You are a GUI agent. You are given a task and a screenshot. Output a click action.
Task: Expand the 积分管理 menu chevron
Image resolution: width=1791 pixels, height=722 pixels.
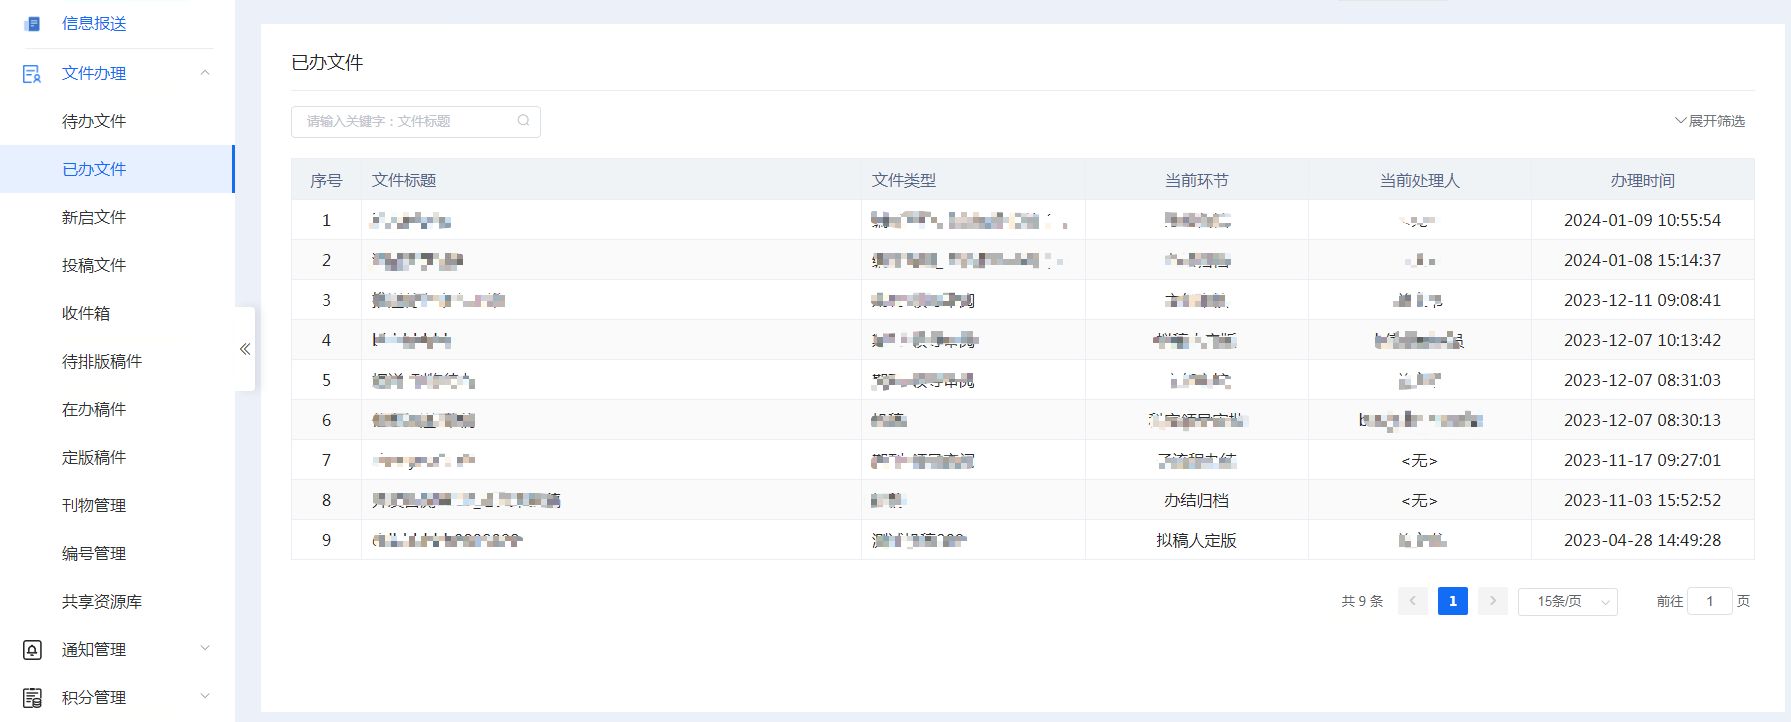(x=205, y=697)
